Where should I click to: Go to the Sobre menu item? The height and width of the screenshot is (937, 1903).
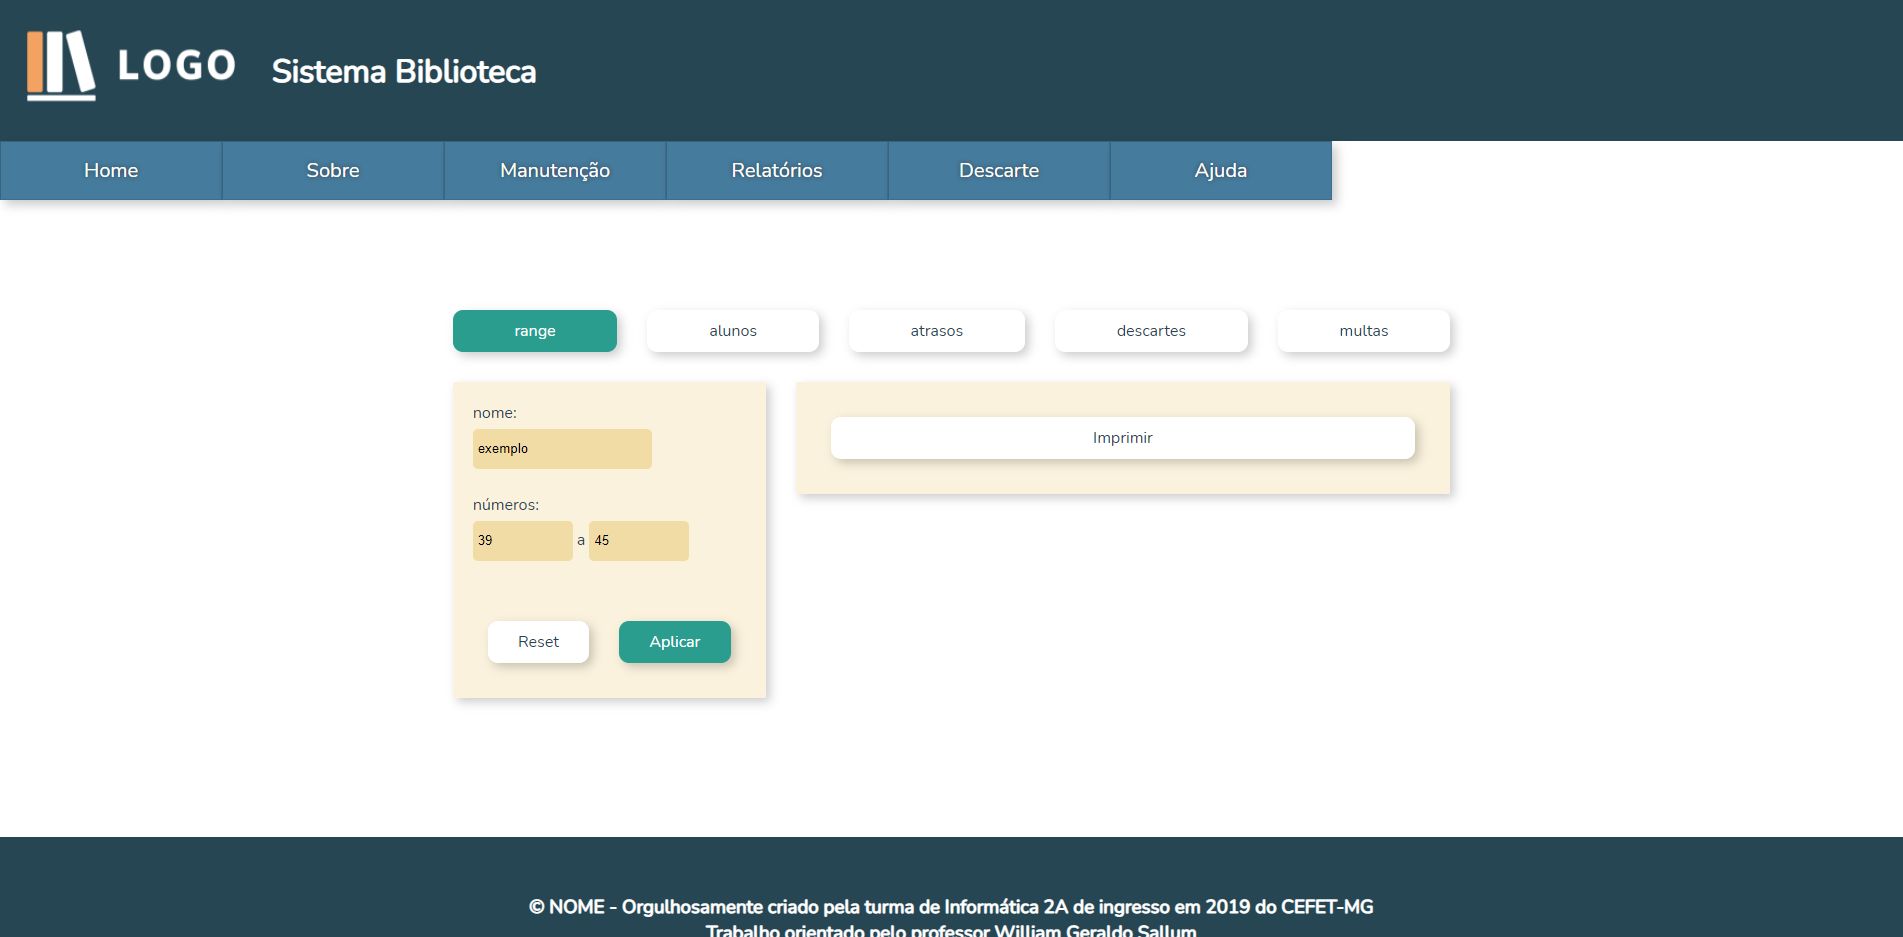point(333,170)
